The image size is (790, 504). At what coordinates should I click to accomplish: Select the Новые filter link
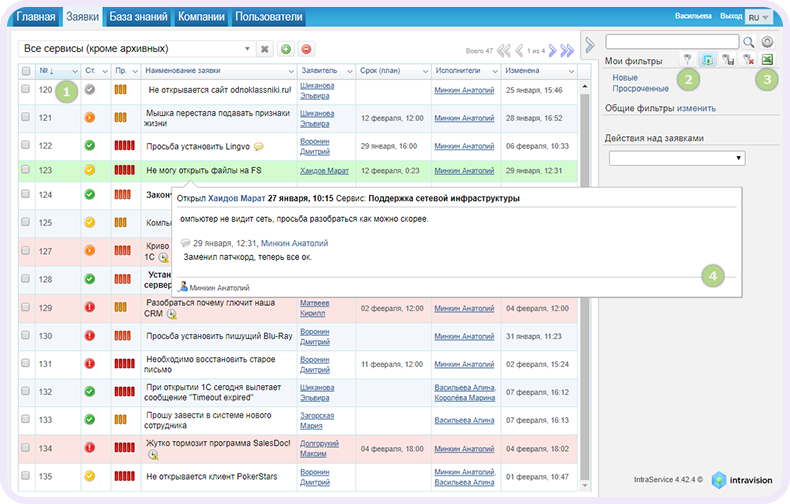click(625, 78)
